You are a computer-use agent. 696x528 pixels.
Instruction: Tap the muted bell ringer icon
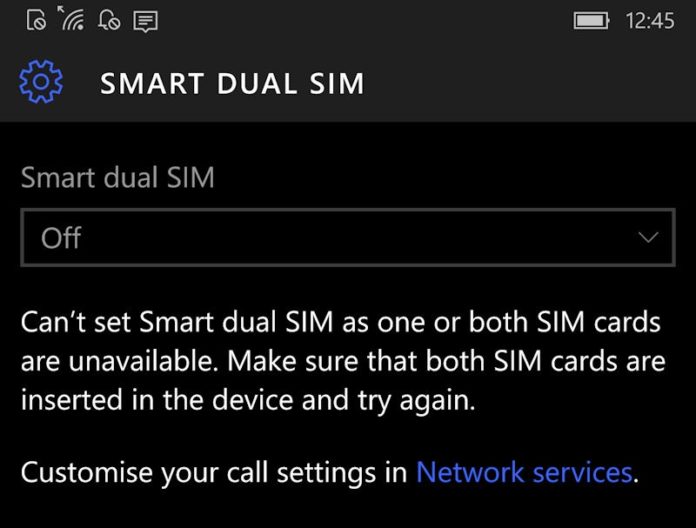point(109,20)
